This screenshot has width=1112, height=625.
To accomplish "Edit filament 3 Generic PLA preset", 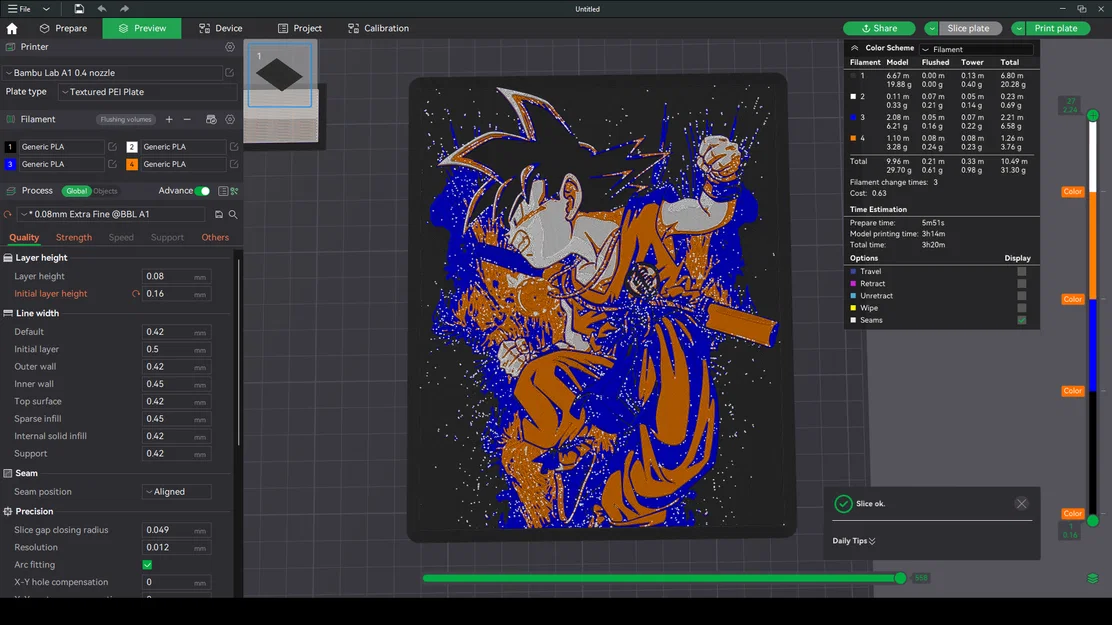I will click(112, 164).
